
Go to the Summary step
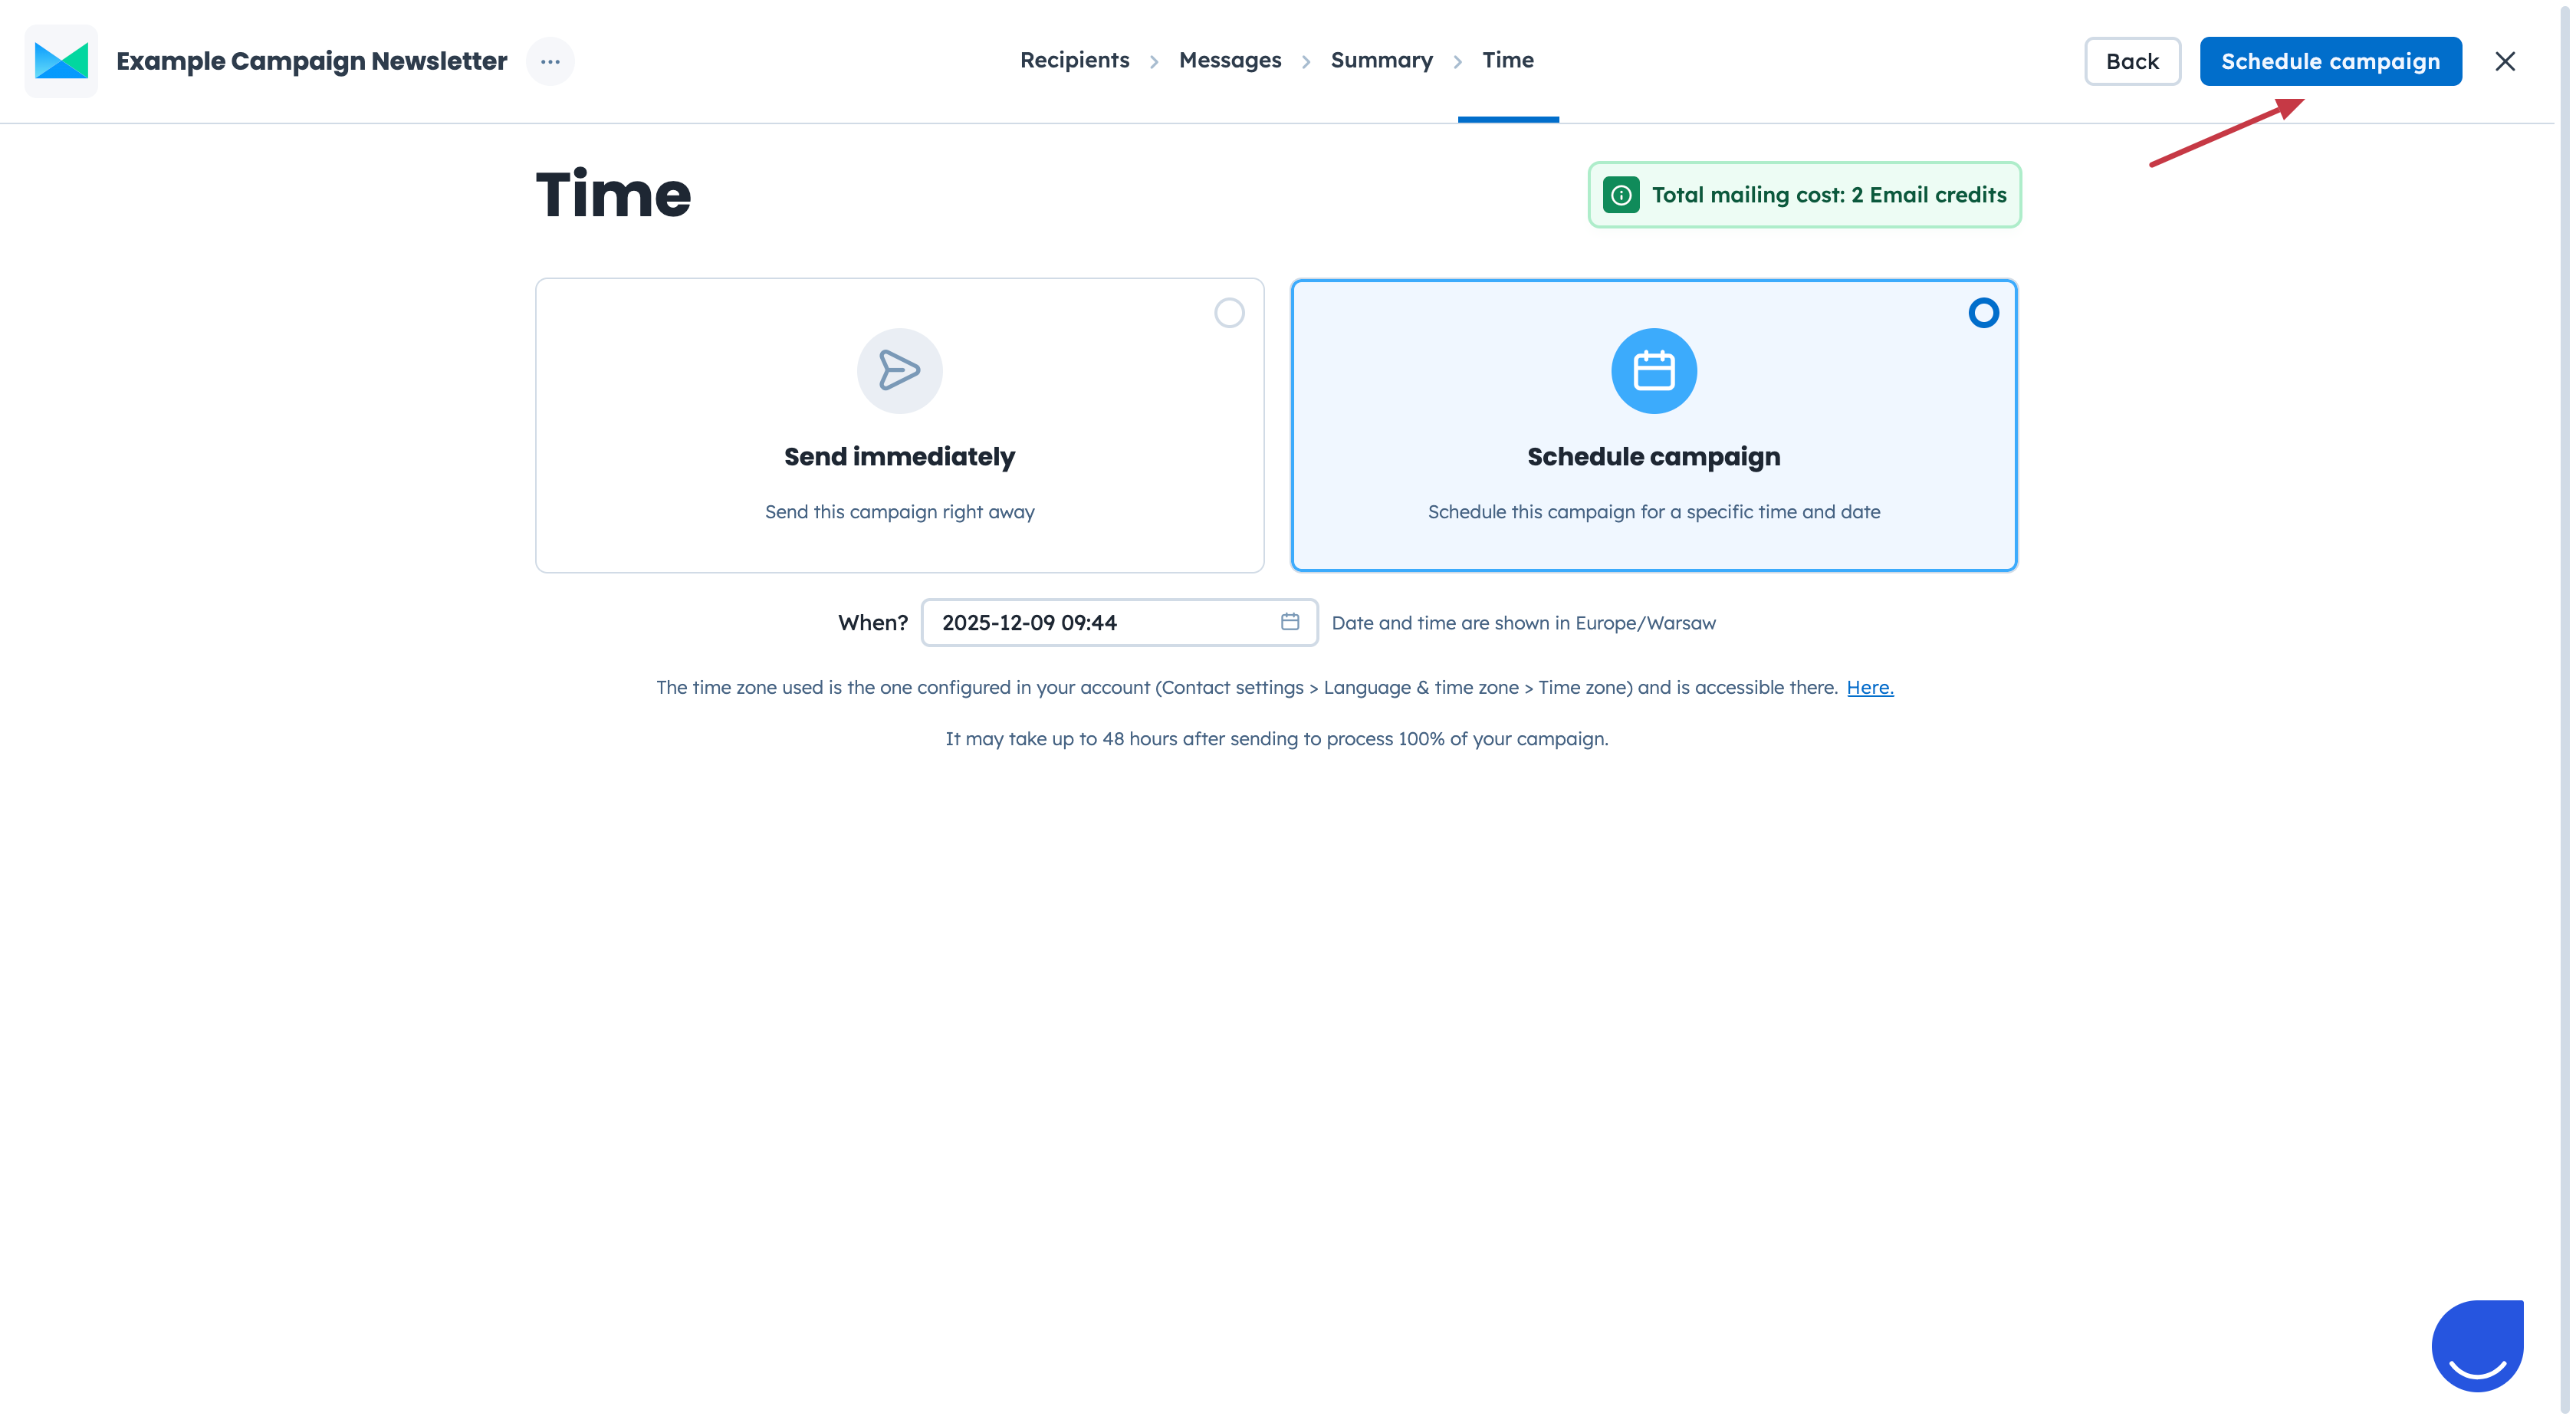tap(1381, 60)
